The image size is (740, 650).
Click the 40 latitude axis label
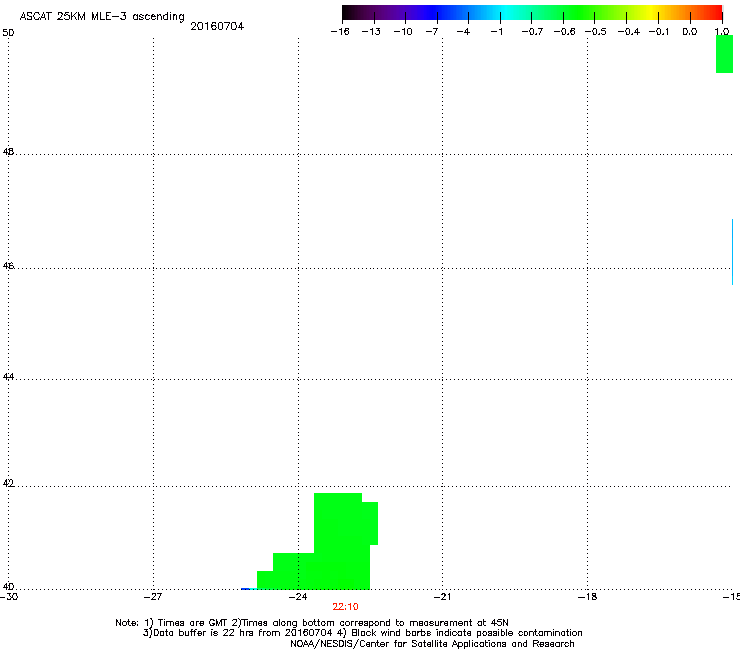tap(8, 586)
